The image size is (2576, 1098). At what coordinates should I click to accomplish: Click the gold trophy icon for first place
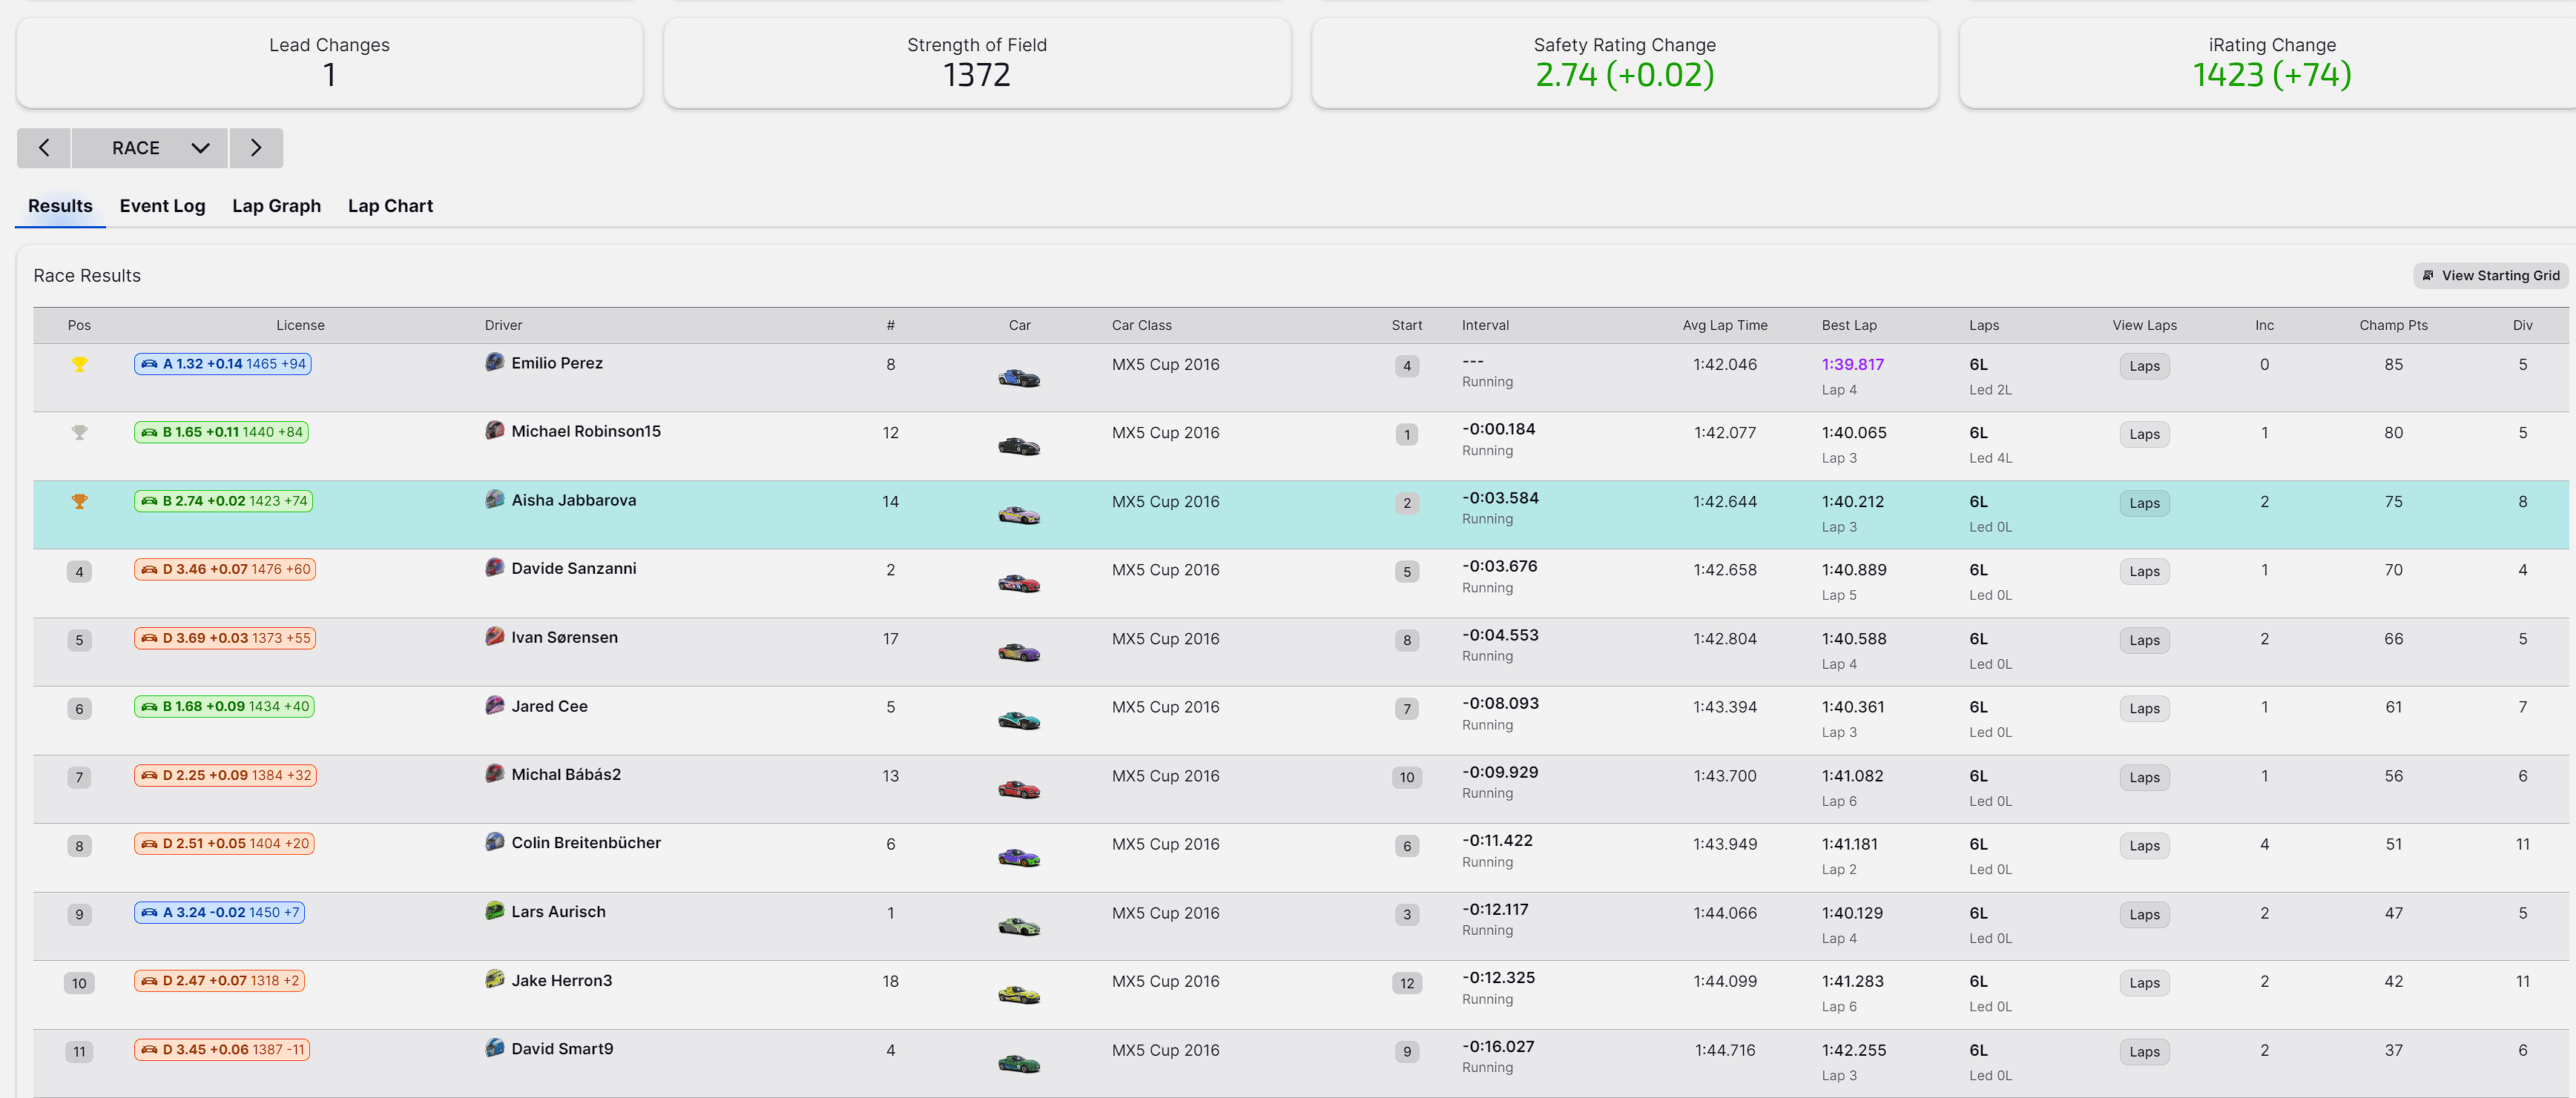[79, 365]
